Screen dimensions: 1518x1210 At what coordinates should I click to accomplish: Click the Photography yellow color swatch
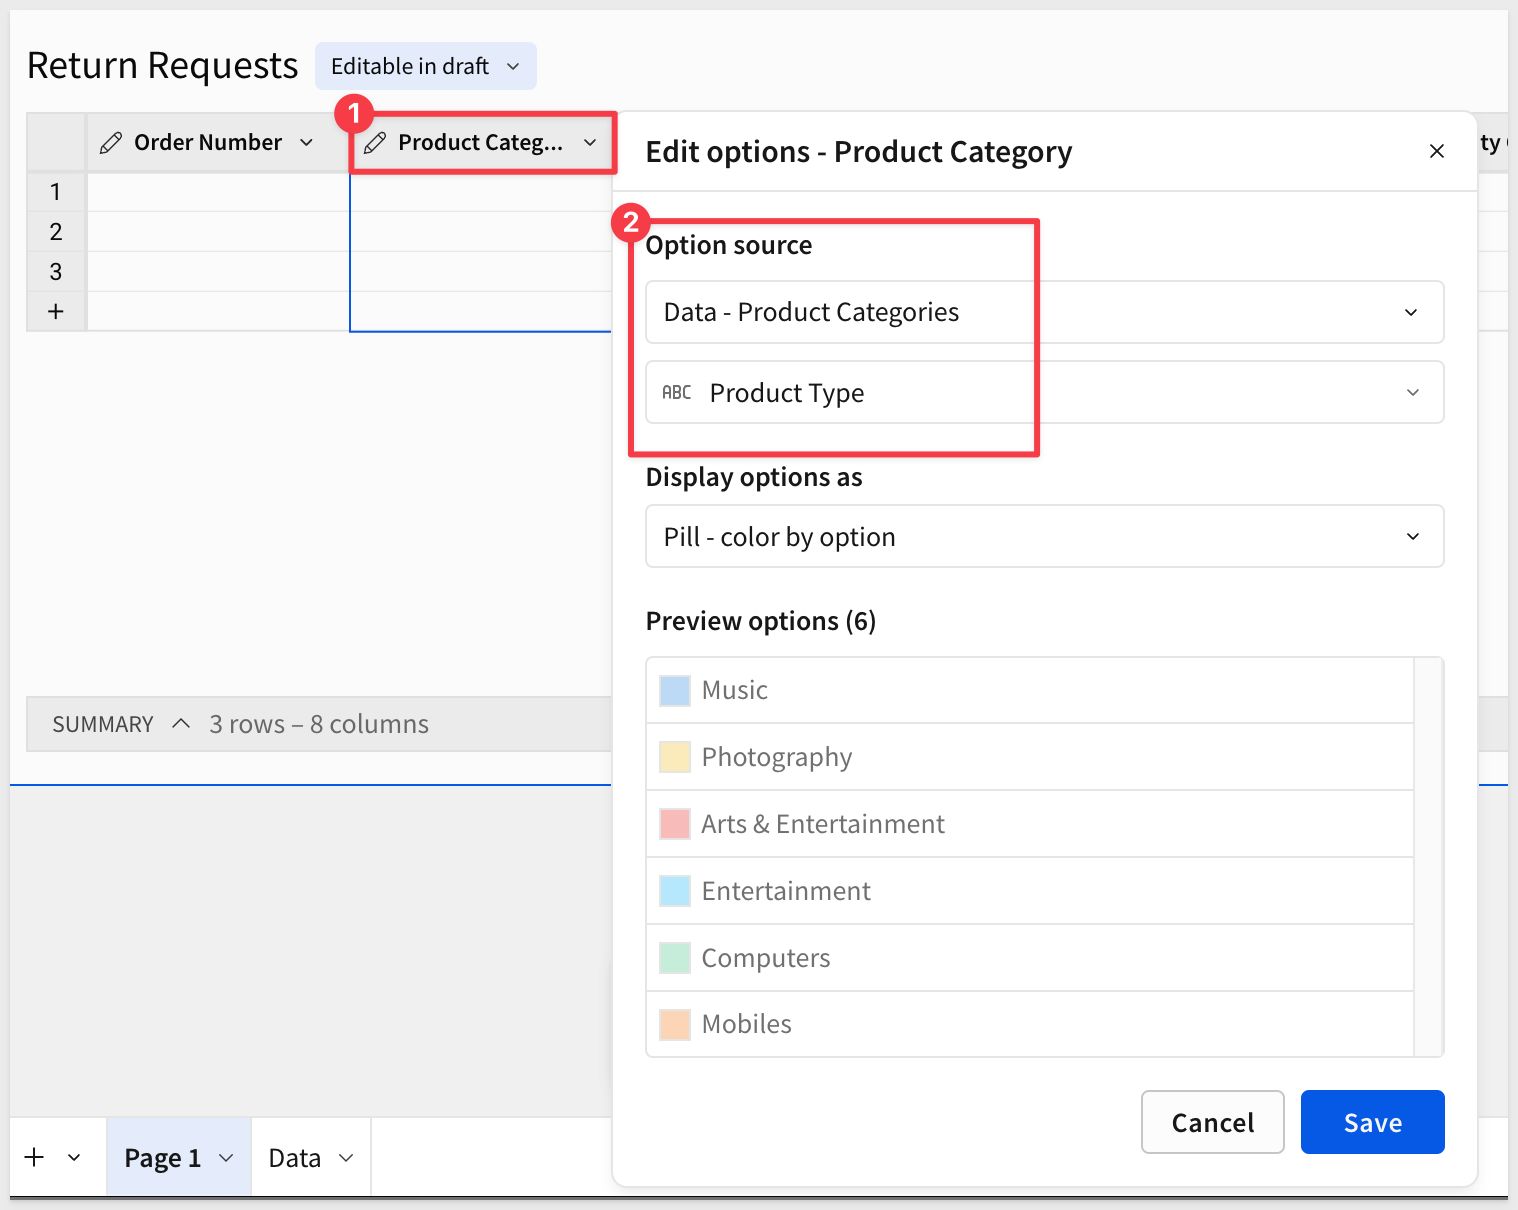click(675, 757)
